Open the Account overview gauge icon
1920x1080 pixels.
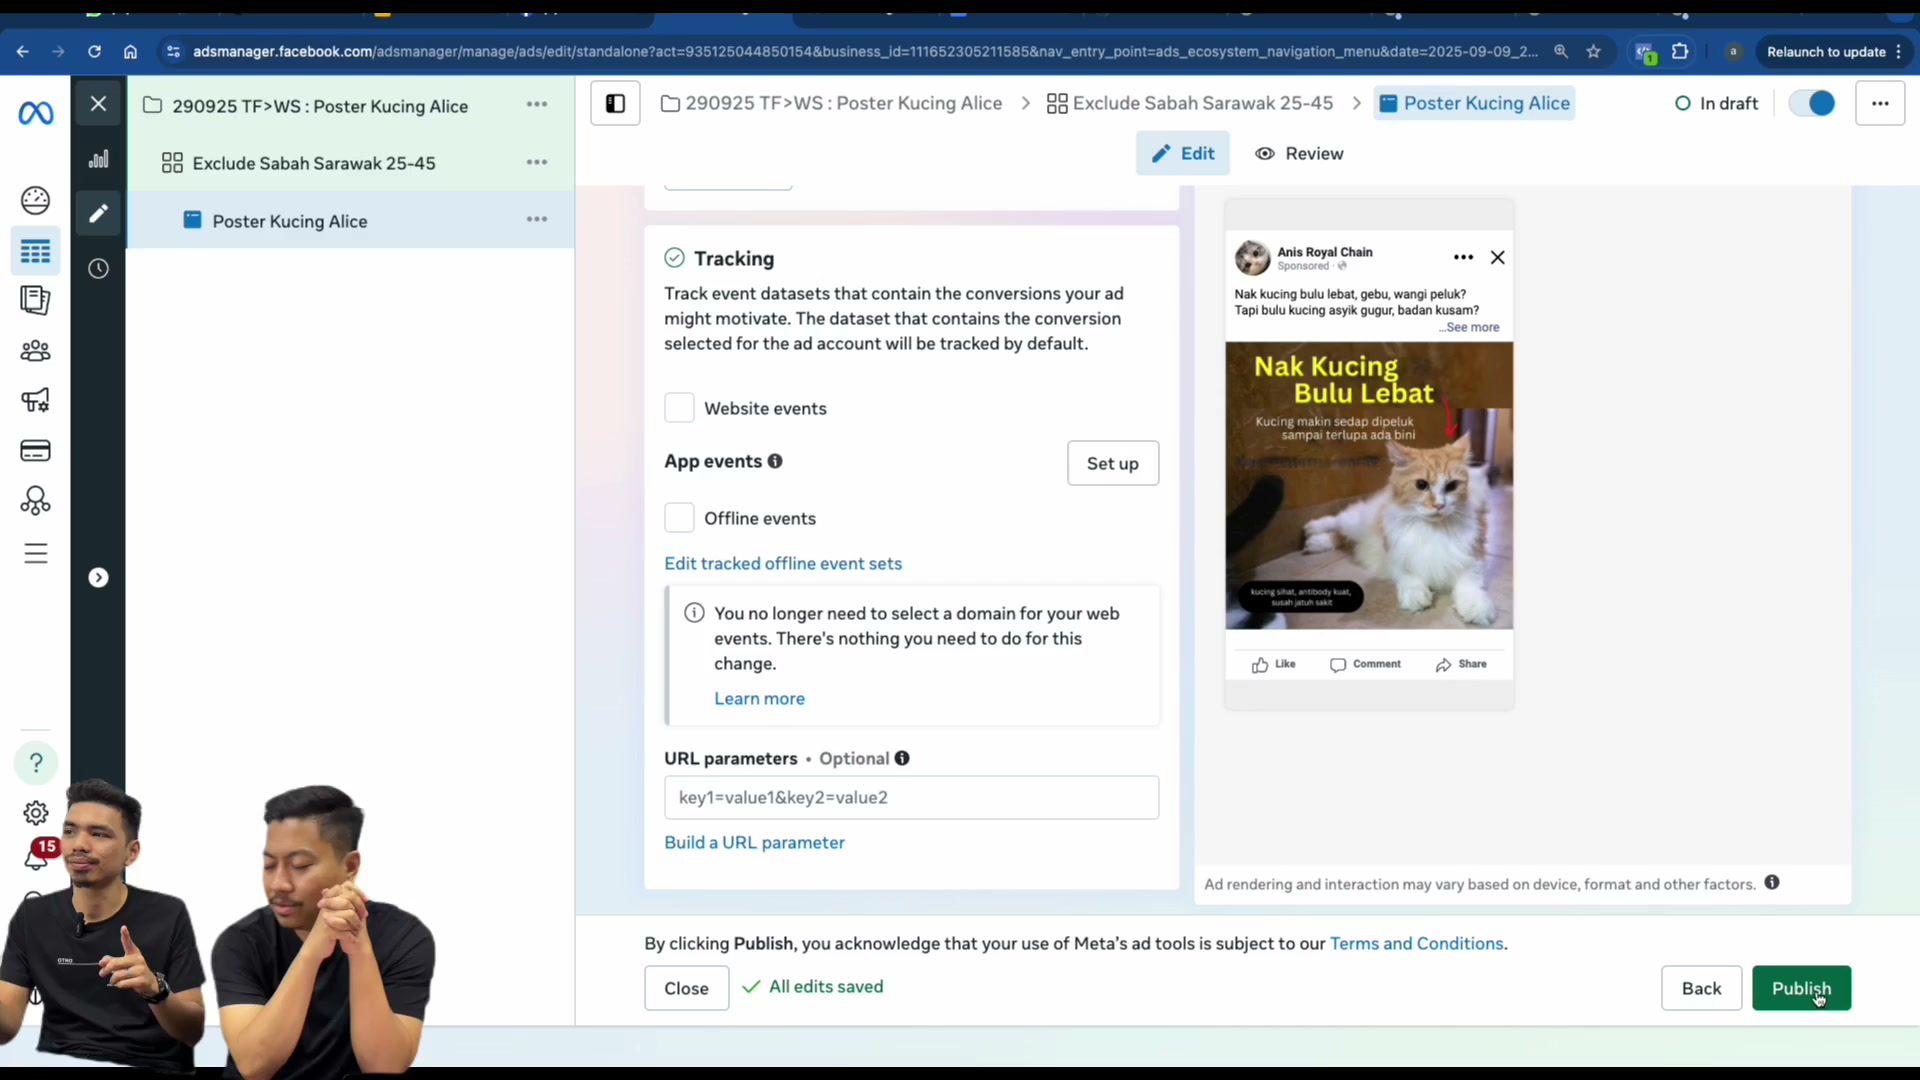(x=35, y=200)
